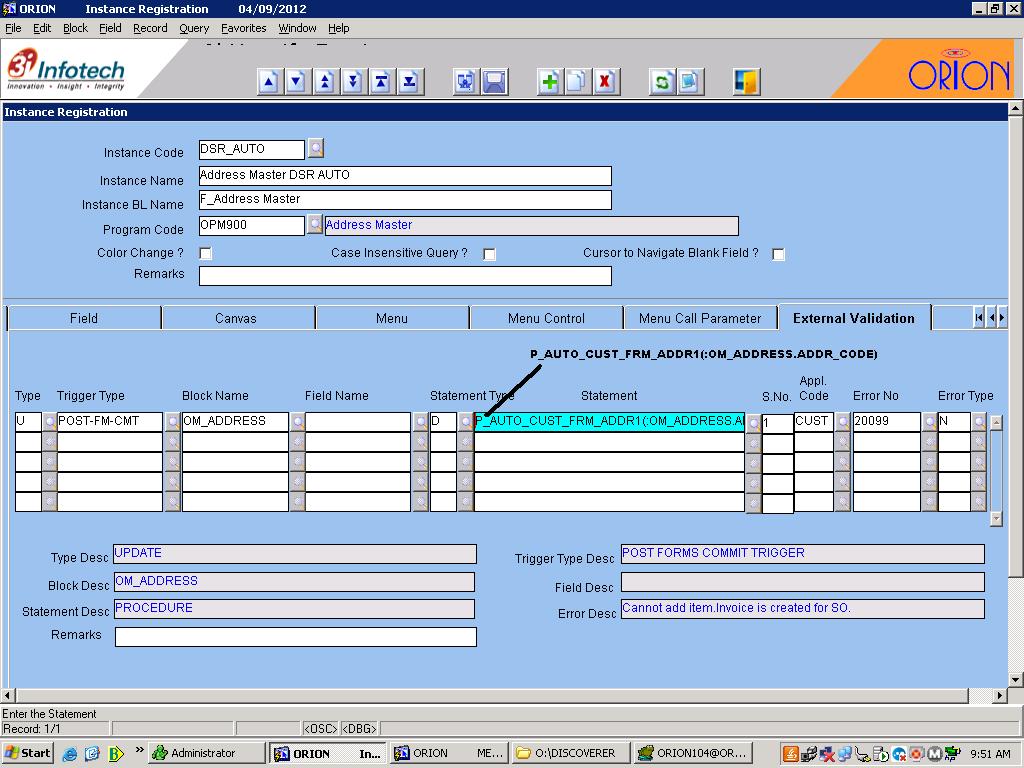The width and height of the screenshot is (1024, 768).
Task: Click the next record down-arrow toolbar icon
Action: (297, 82)
